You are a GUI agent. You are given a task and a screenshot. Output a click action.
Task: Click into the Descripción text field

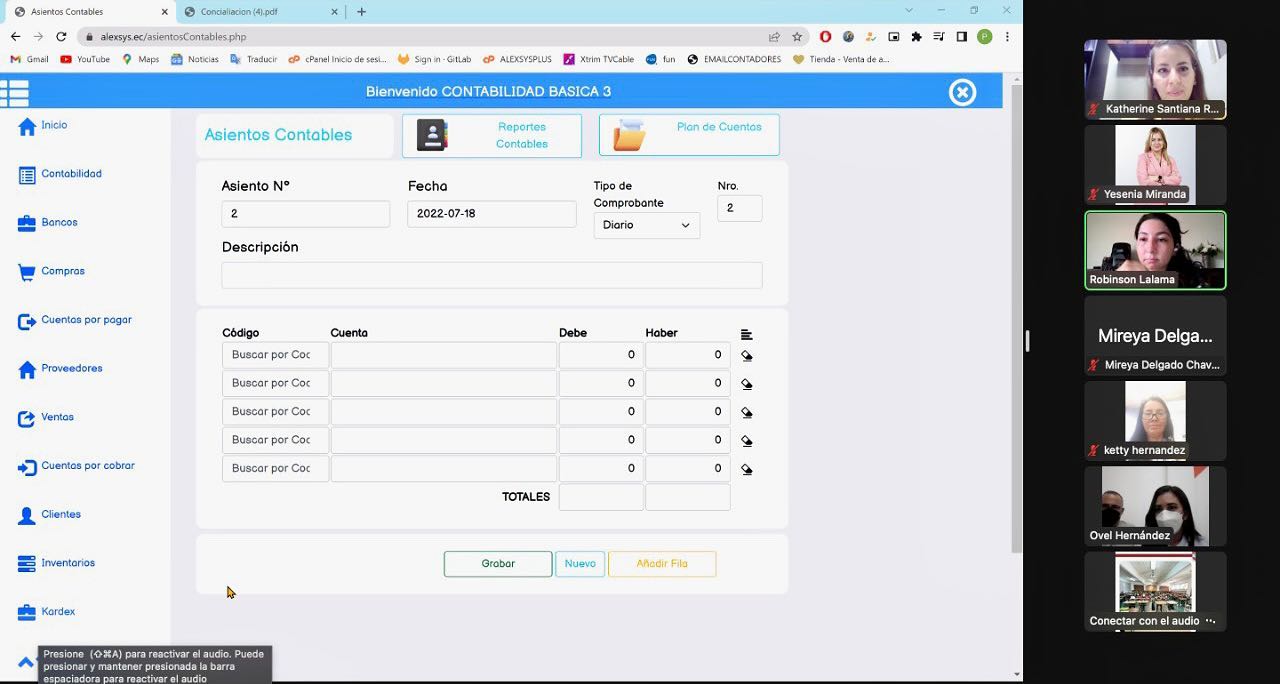point(491,276)
